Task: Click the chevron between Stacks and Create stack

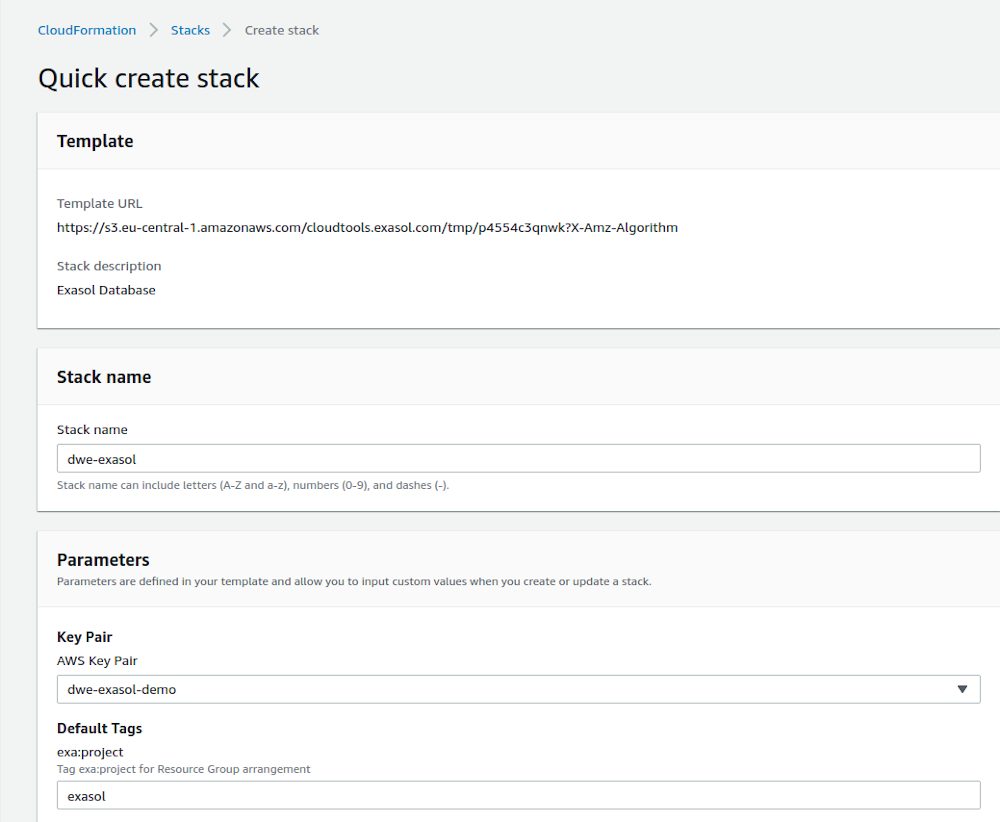Action: [226, 30]
